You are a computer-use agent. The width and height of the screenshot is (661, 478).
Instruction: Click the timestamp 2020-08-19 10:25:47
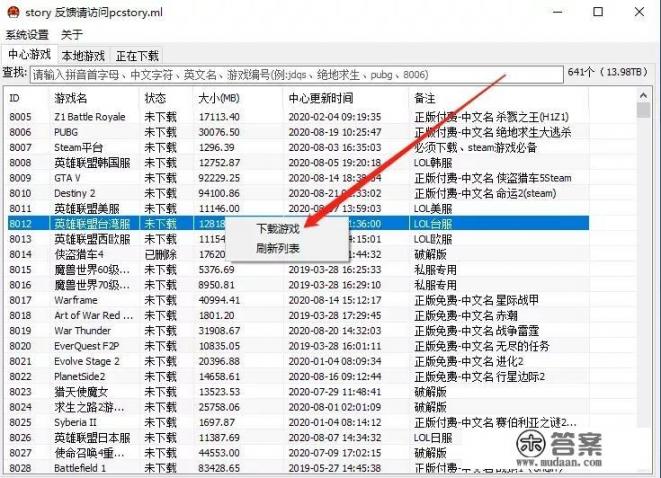point(335,132)
